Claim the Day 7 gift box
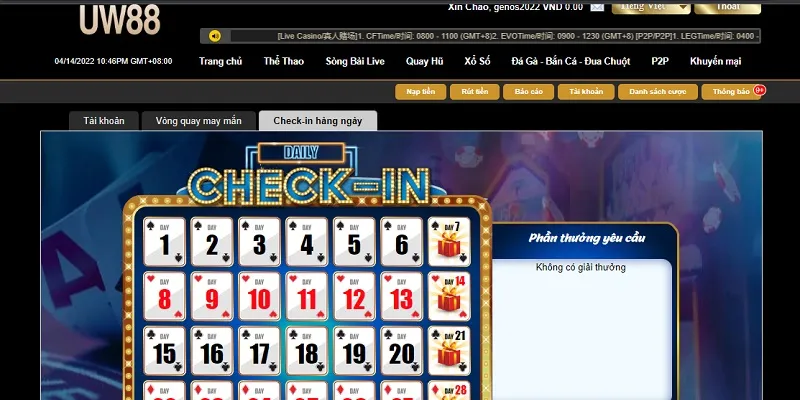Viewport: 800px width, 400px height. coord(449,242)
